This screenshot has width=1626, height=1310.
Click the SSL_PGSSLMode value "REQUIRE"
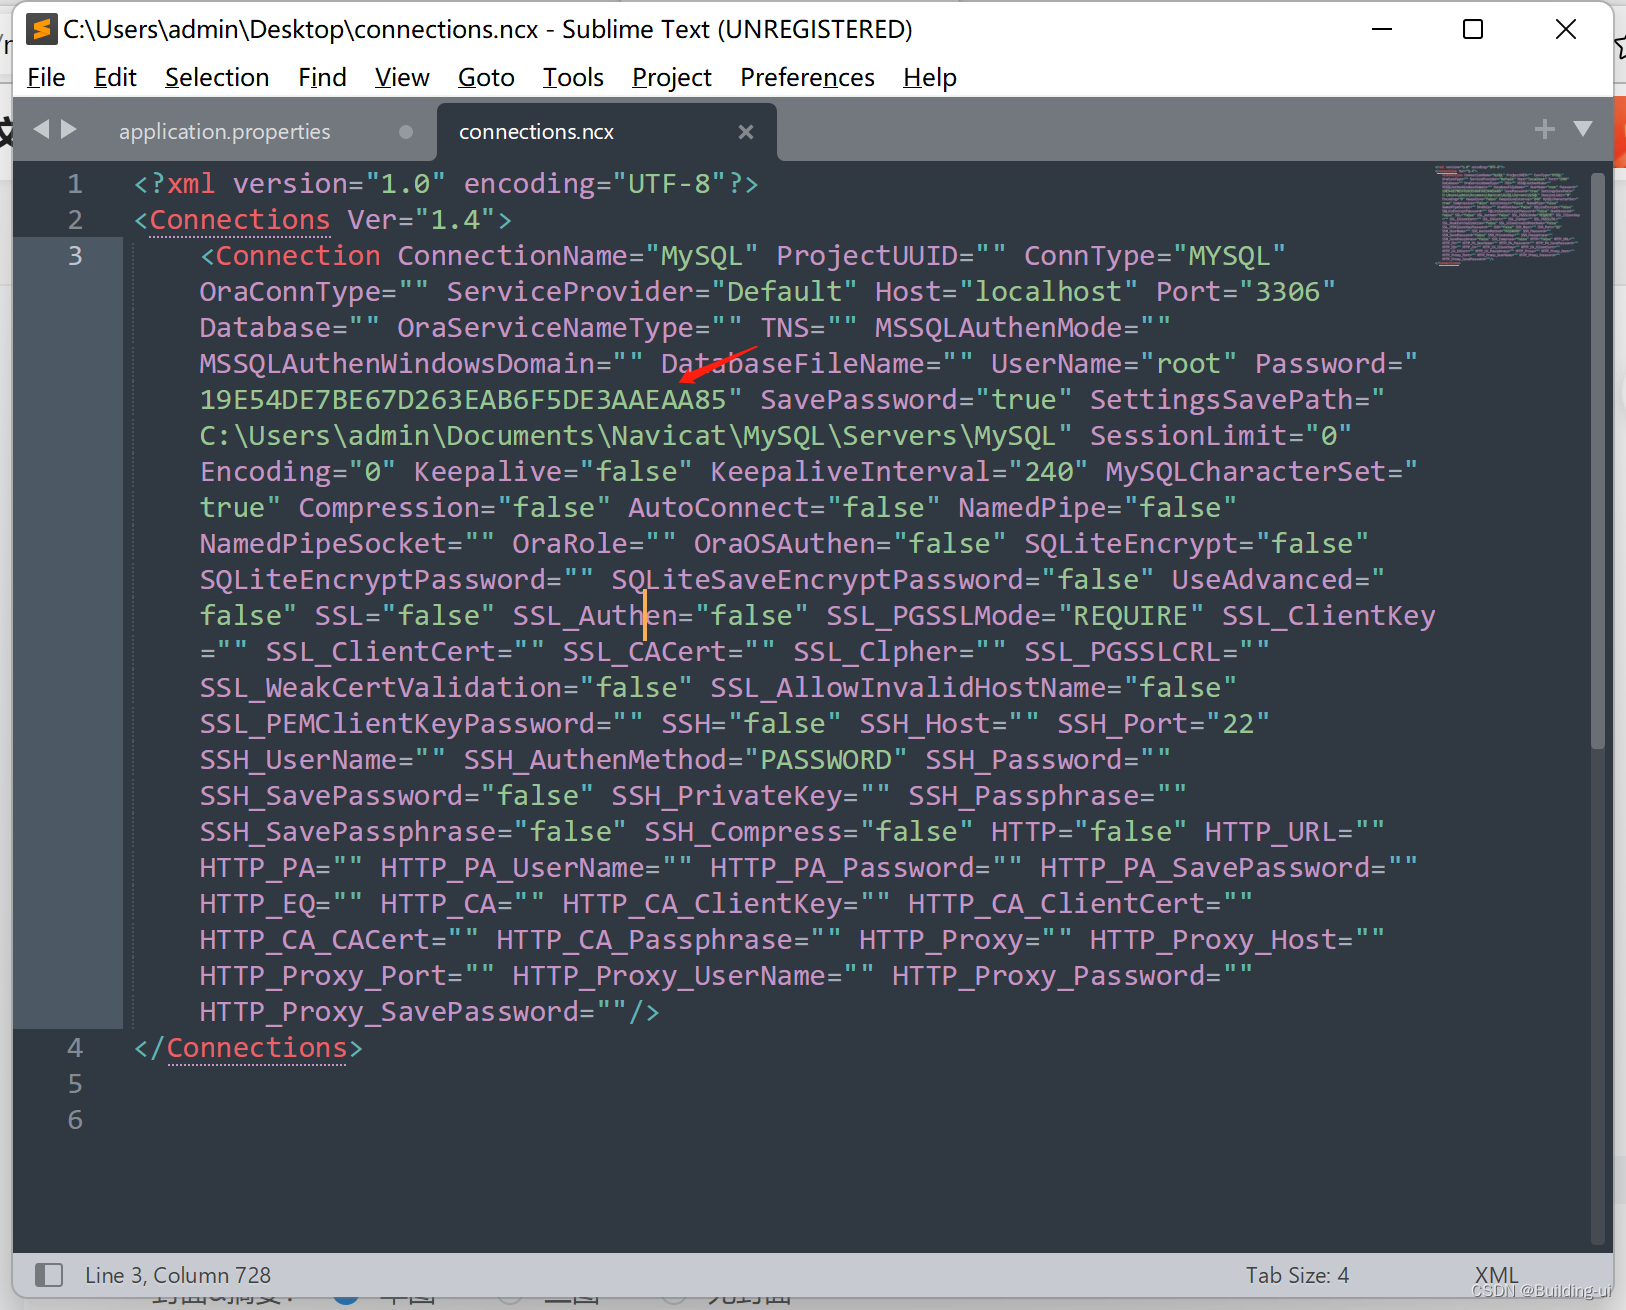(x=1131, y=616)
